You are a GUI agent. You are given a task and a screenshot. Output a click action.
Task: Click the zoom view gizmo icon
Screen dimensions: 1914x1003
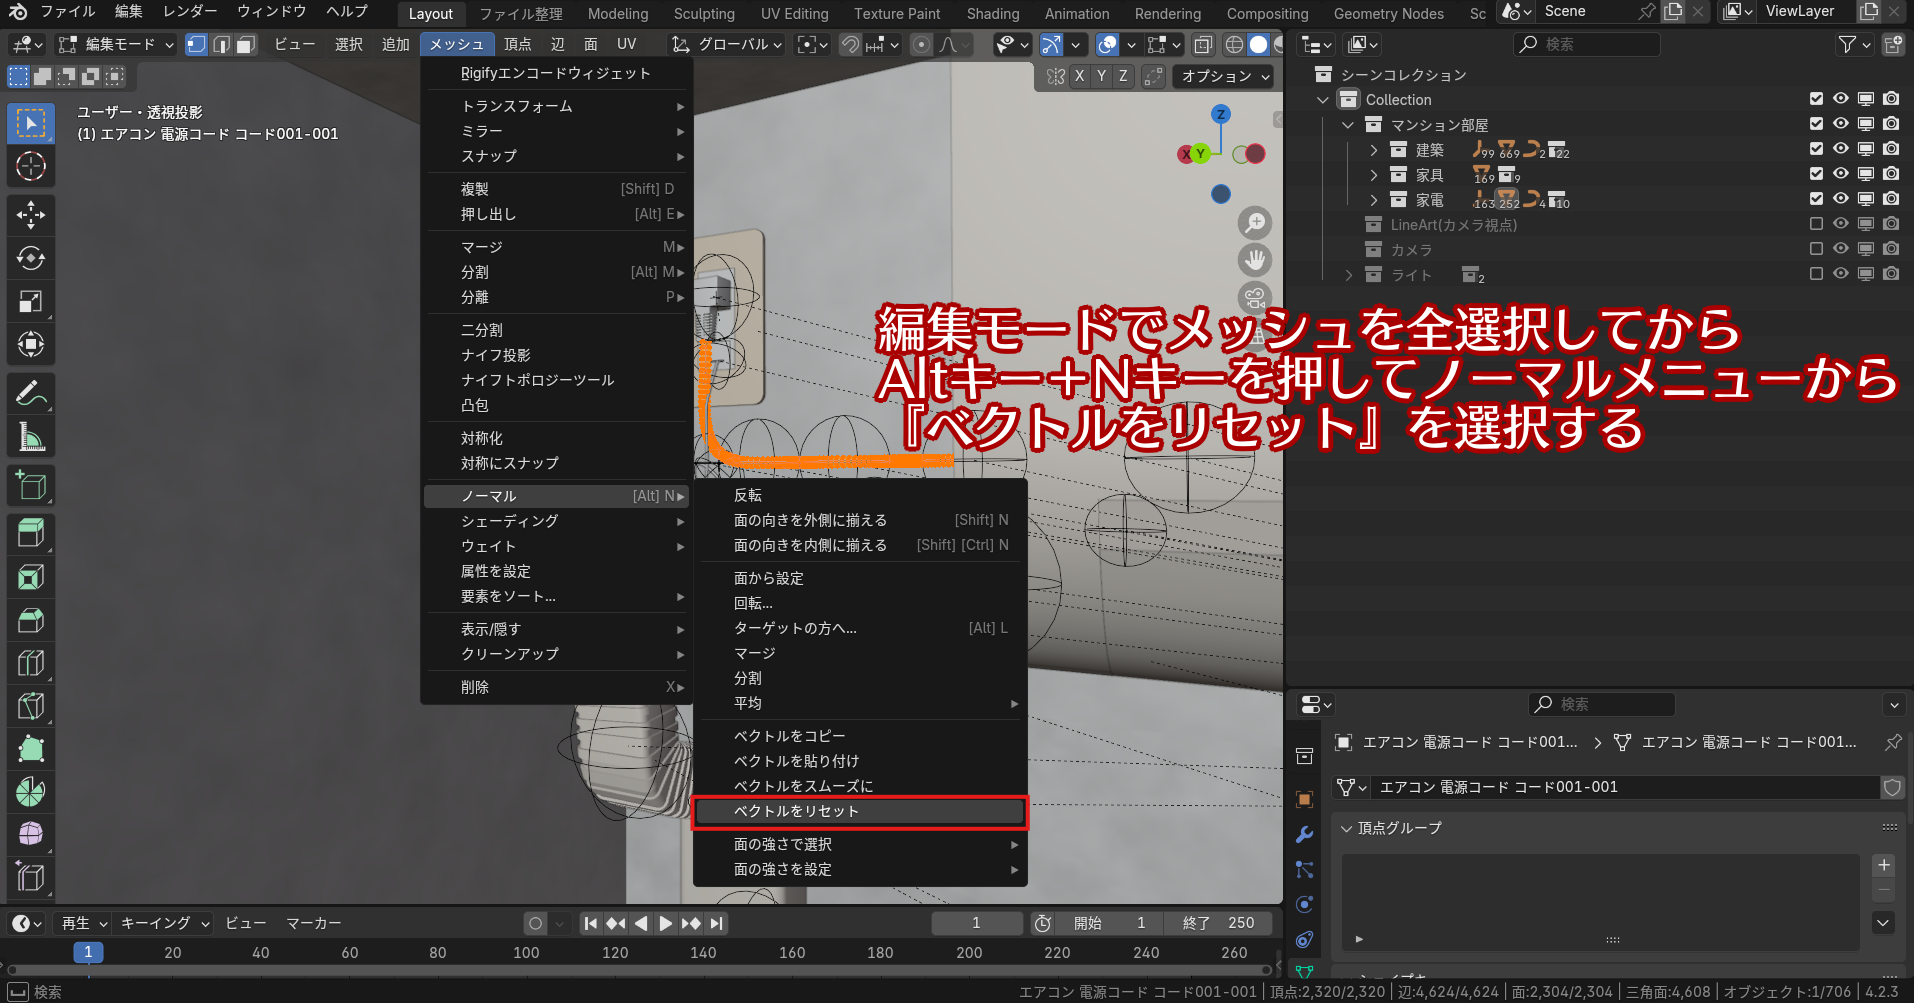tap(1255, 222)
